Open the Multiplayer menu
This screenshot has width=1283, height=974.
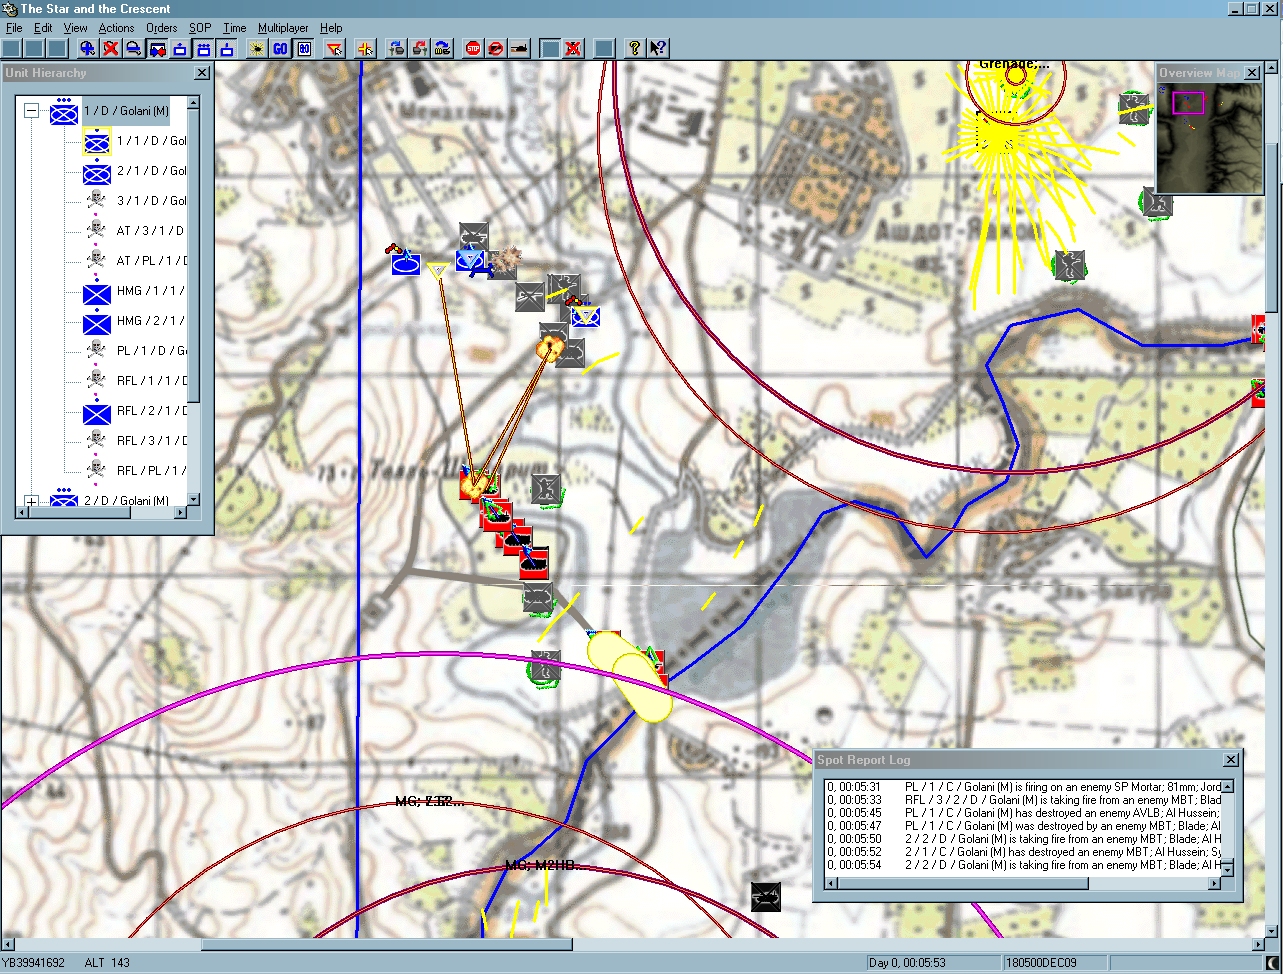point(283,28)
